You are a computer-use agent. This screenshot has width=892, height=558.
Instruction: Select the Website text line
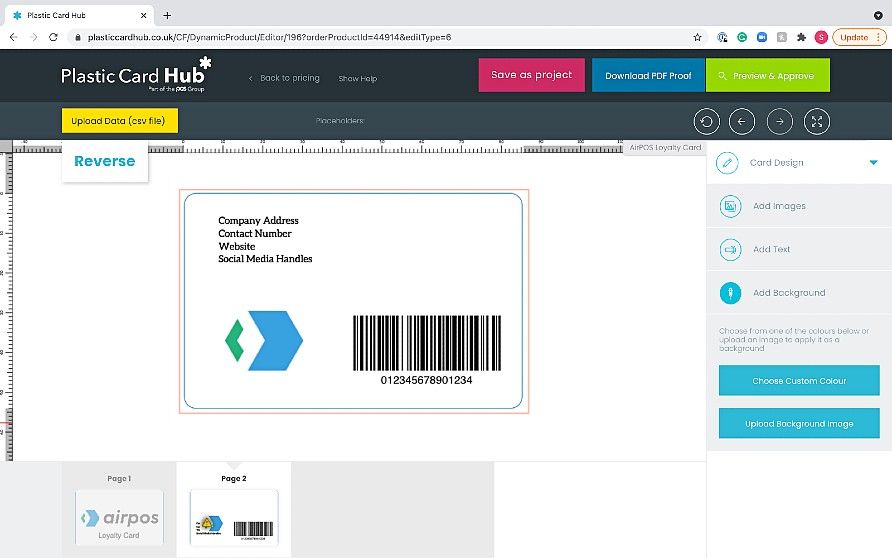point(237,246)
